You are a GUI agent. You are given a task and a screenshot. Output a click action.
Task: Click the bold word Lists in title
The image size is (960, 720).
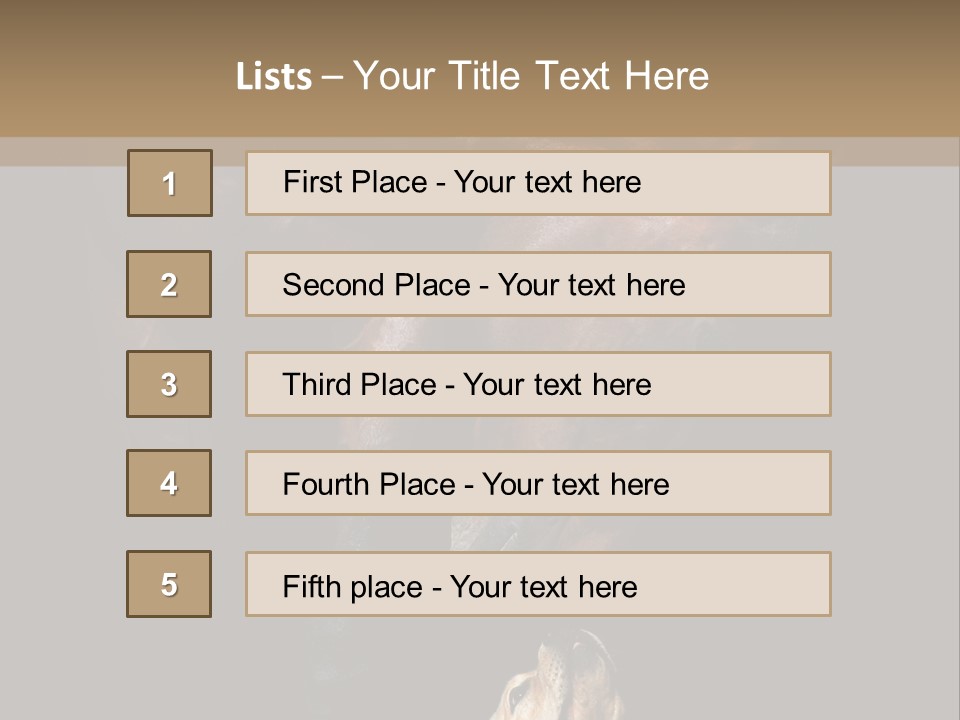click(274, 77)
